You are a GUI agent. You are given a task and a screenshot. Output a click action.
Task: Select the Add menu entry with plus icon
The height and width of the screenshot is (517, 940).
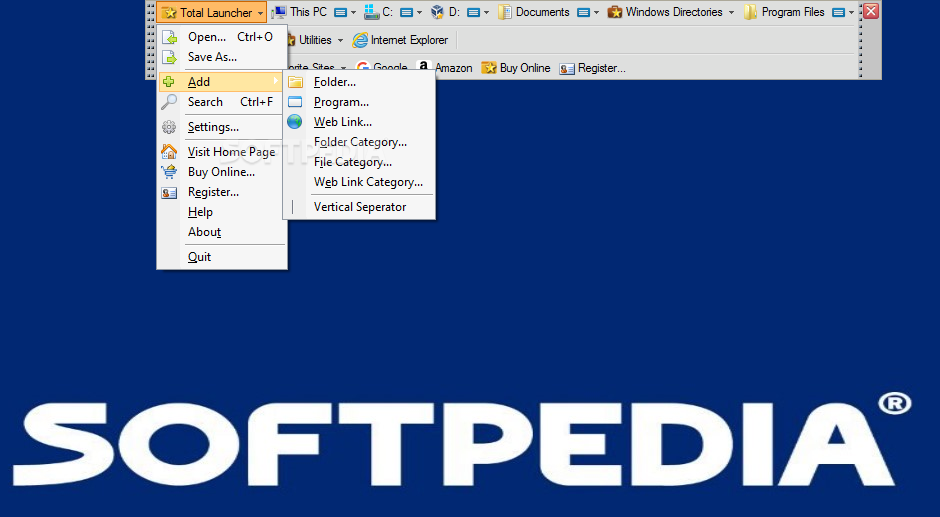(221, 82)
